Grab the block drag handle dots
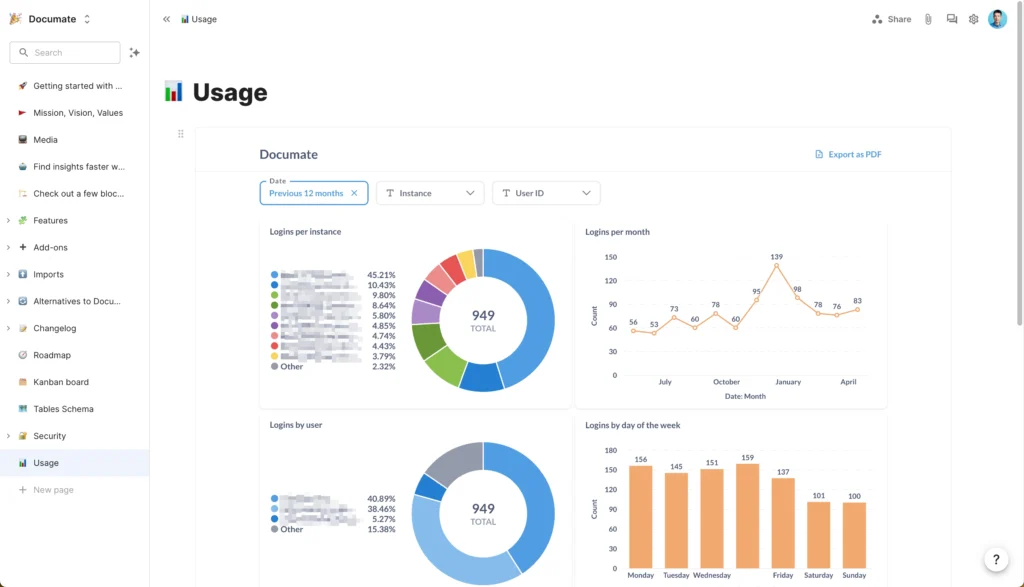Image resolution: width=1024 pixels, height=587 pixels. click(x=181, y=134)
